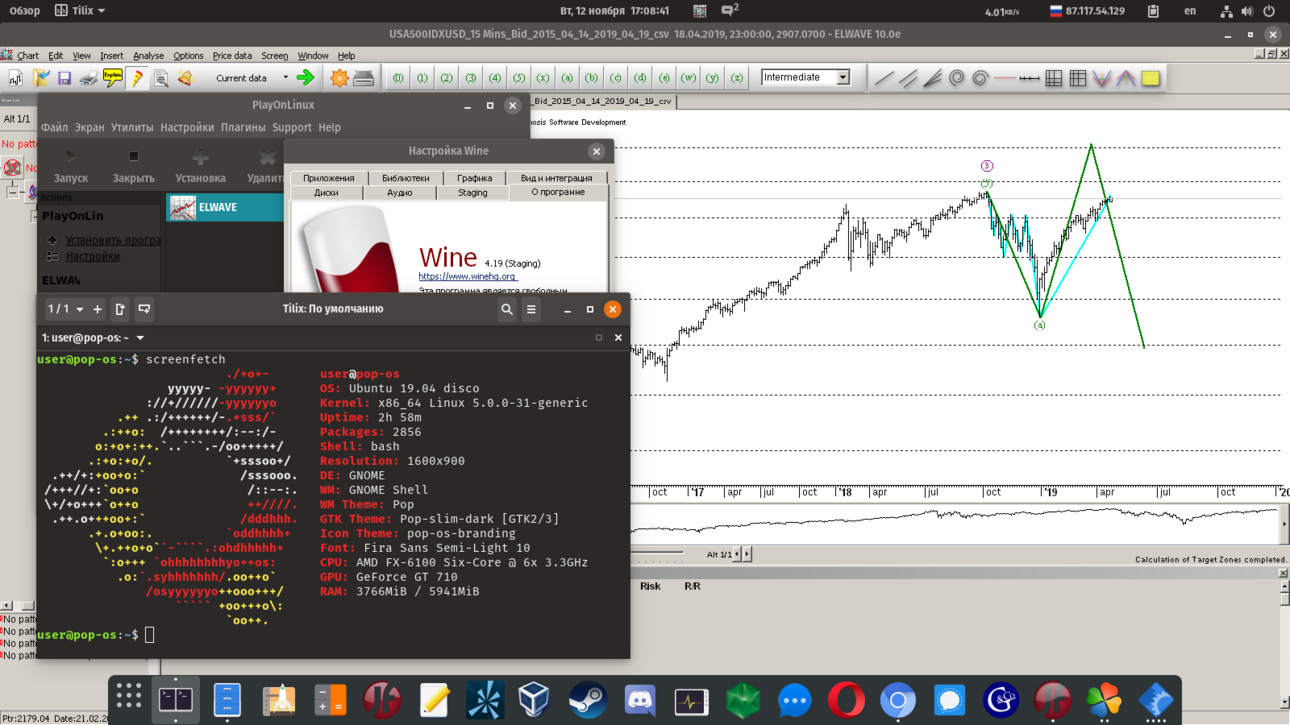The image size is (1290, 725).
Task: Close the Tilix terminal pane
Action: tap(618, 338)
